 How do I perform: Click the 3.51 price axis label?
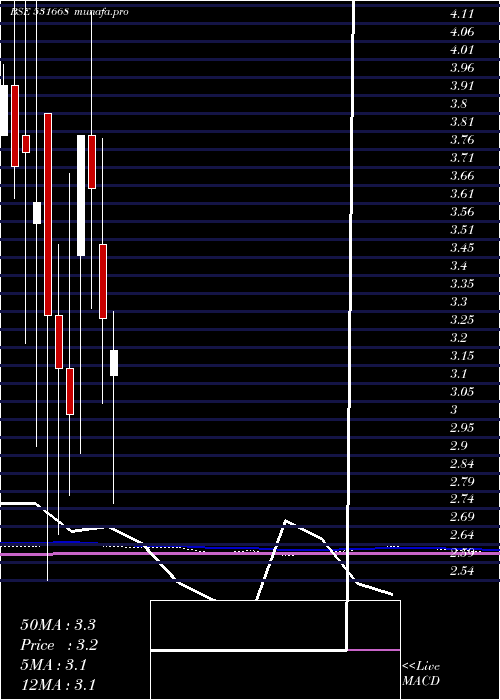pyautogui.click(x=462, y=230)
